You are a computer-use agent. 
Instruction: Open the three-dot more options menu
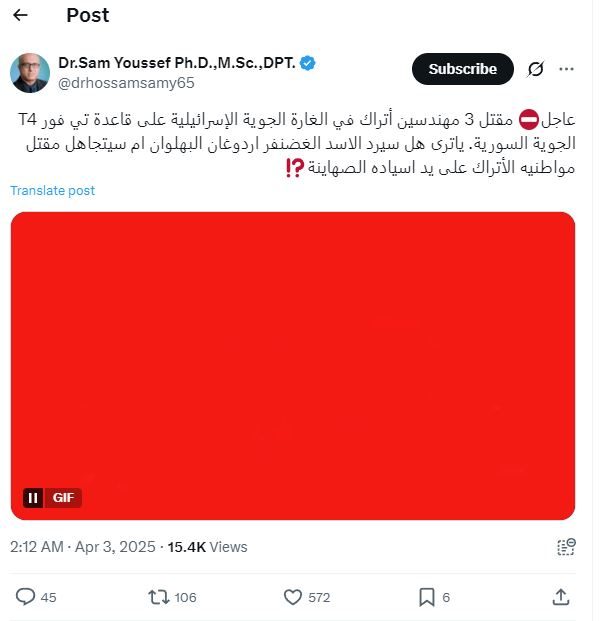[566, 69]
